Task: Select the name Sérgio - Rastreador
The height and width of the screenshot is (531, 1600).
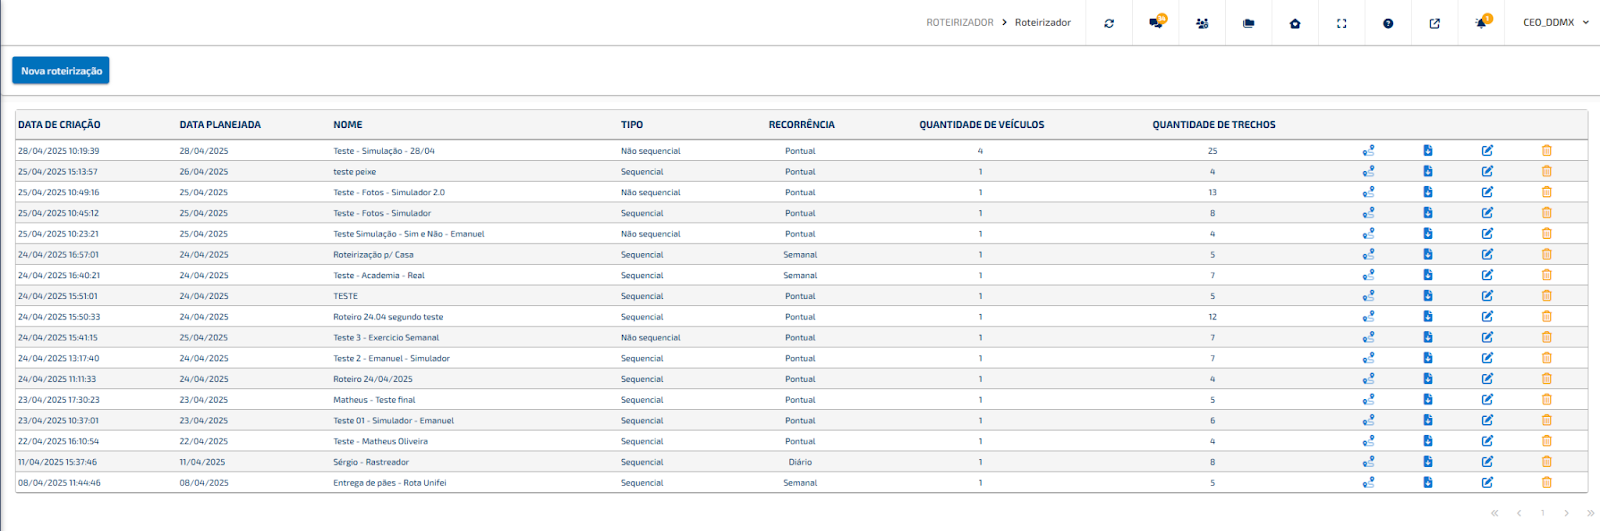Action: pyautogui.click(x=371, y=462)
